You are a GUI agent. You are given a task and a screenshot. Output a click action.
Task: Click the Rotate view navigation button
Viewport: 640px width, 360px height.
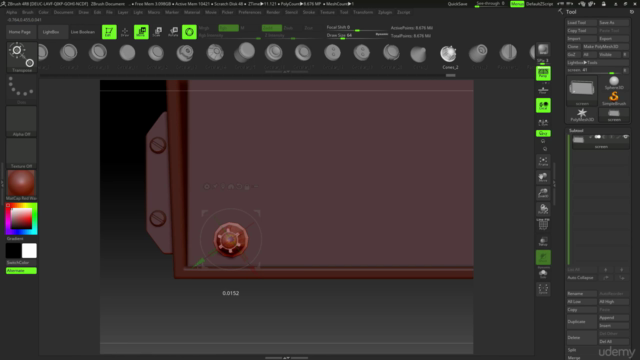click(x=543, y=209)
